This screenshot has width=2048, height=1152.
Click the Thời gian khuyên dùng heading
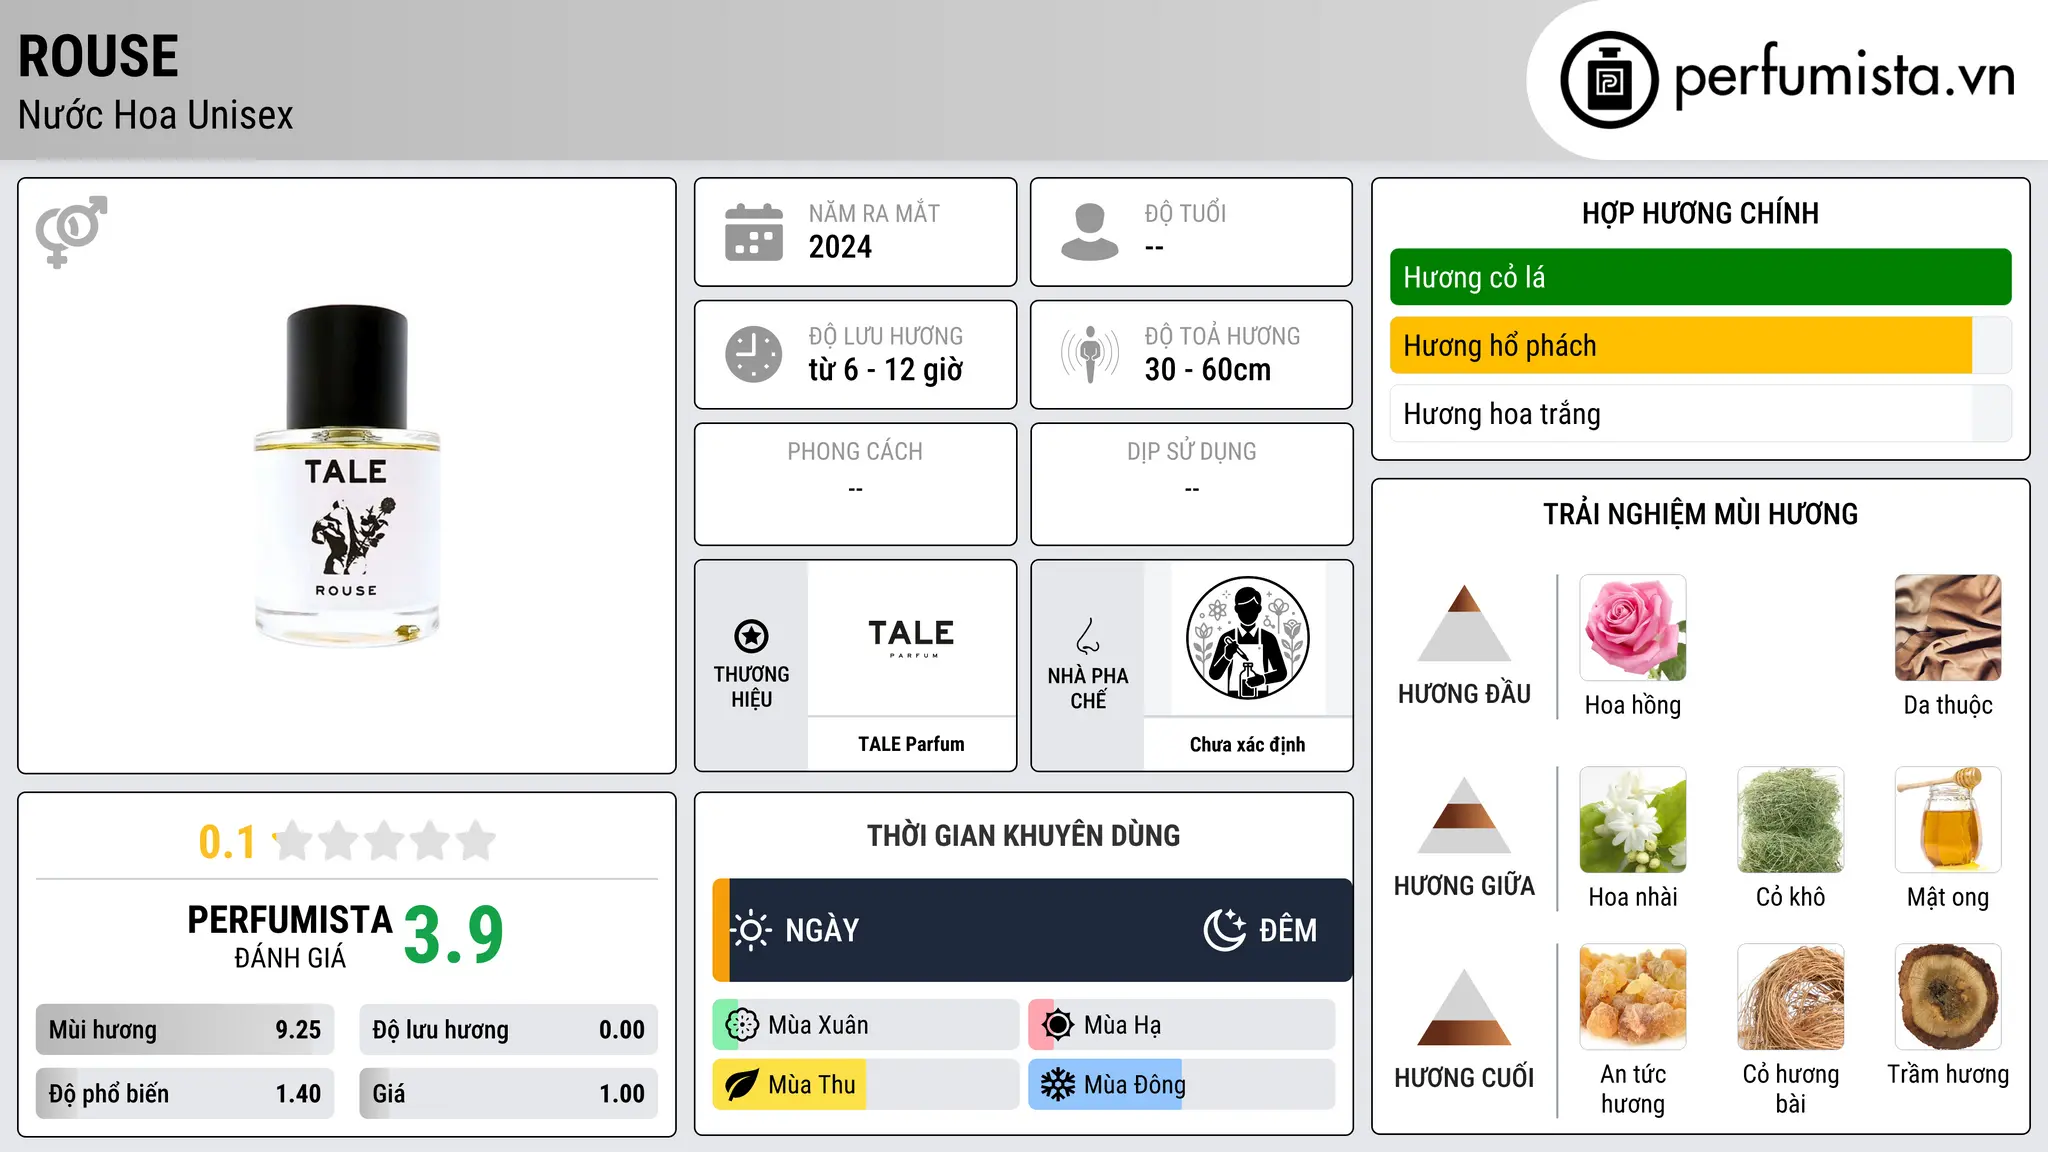tap(1024, 836)
